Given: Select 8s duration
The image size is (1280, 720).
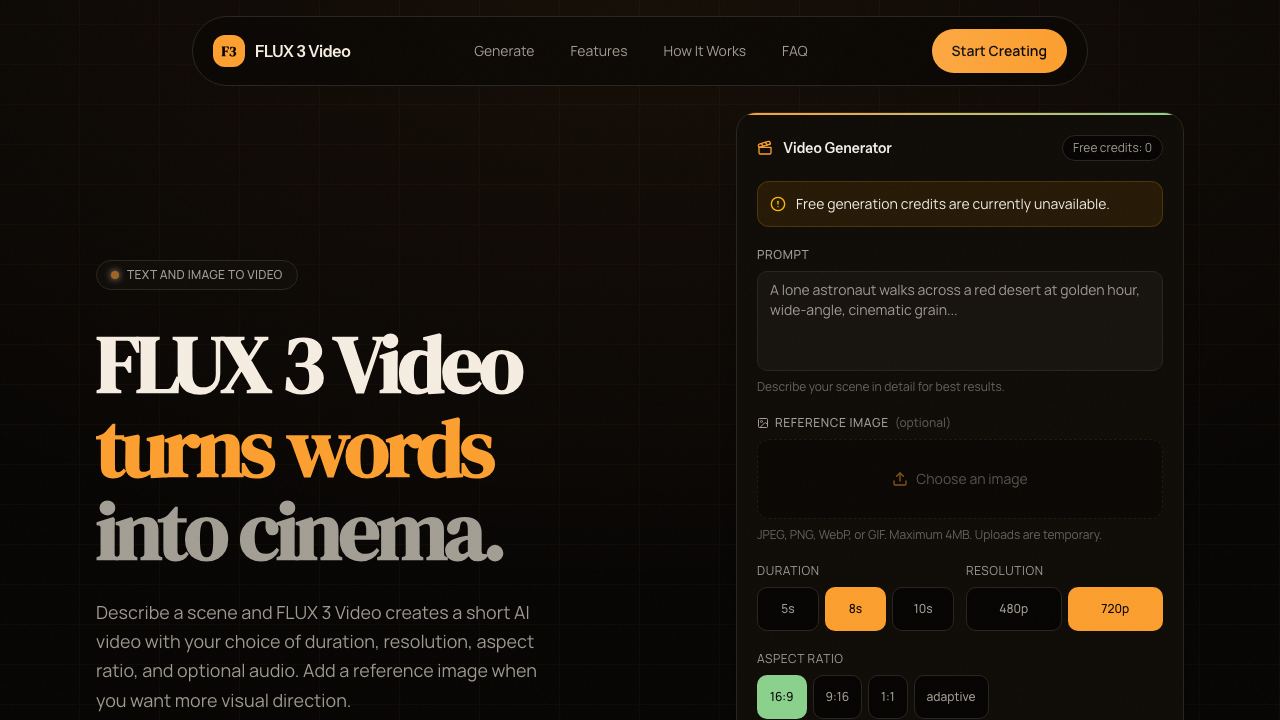Looking at the screenshot, I should coord(855,609).
